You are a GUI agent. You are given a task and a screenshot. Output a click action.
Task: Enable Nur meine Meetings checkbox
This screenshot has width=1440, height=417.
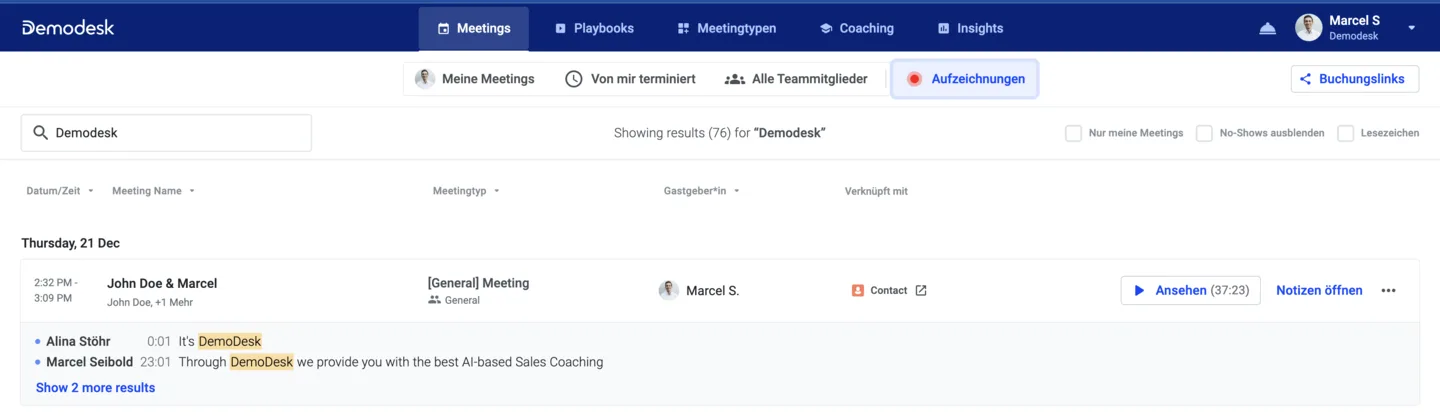click(x=1073, y=133)
